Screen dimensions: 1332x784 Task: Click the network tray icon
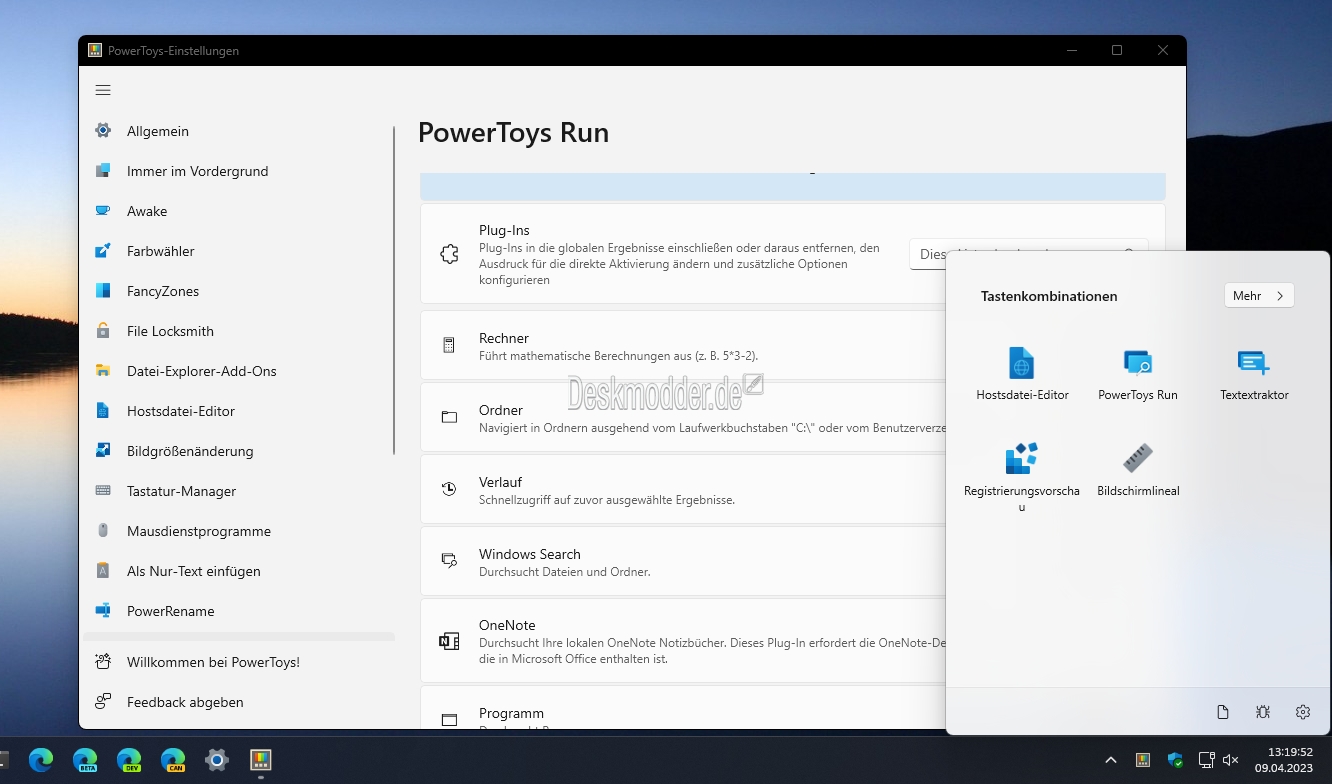pos(1207,760)
